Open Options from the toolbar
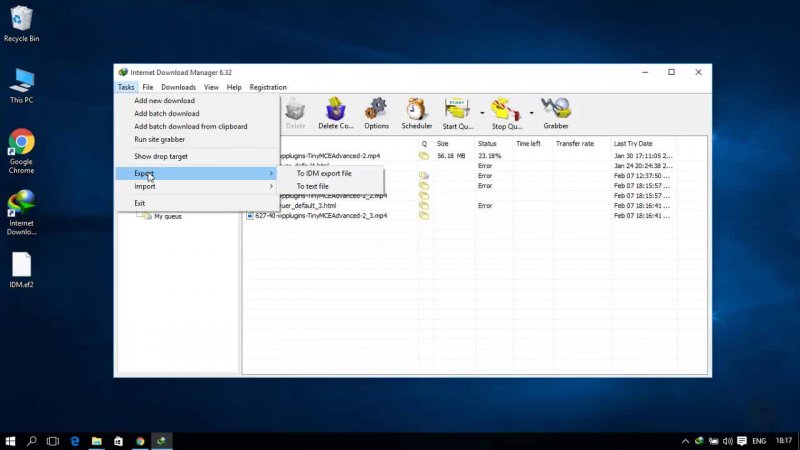This screenshot has width=800, height=450. click(376, 113)
